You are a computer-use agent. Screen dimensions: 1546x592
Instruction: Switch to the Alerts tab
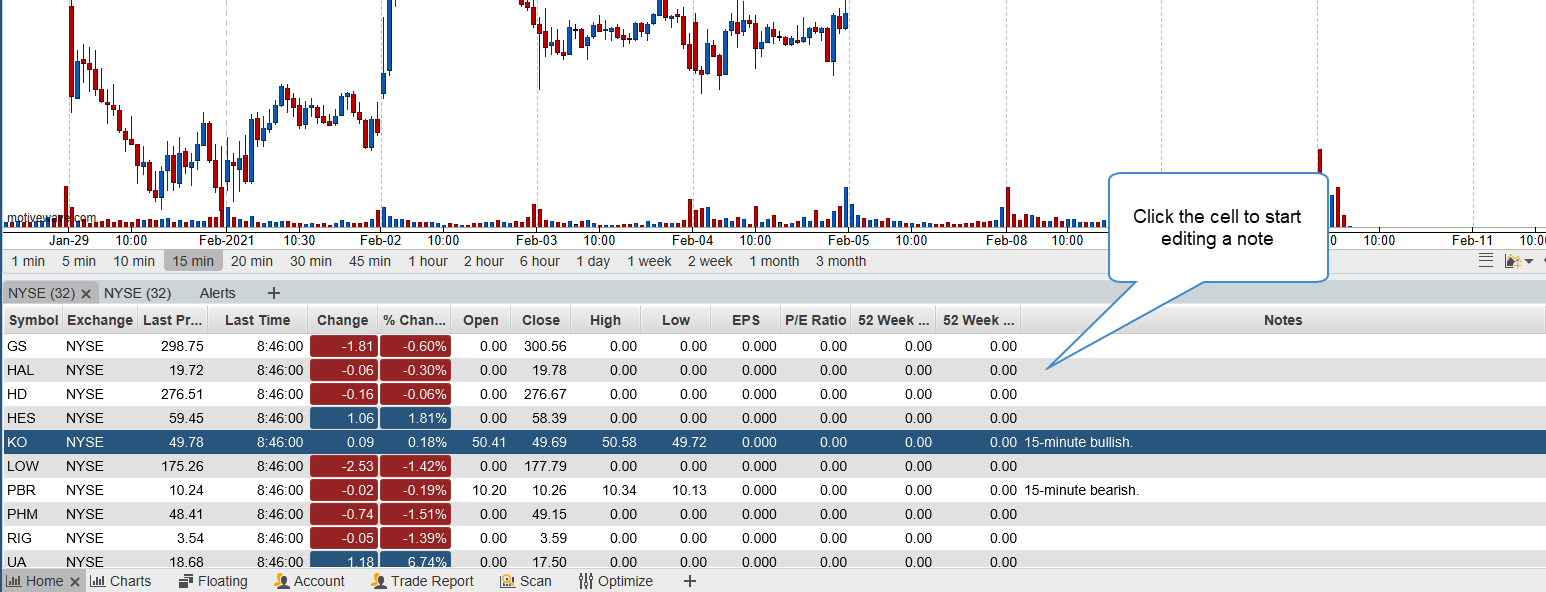pos(217,293)
